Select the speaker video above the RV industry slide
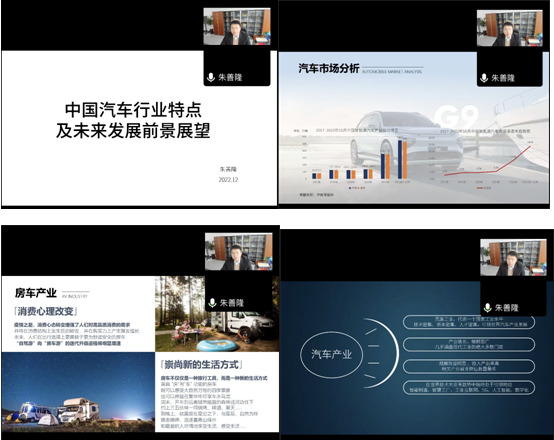Screen dimensions: 554x440 coord(239,252)
